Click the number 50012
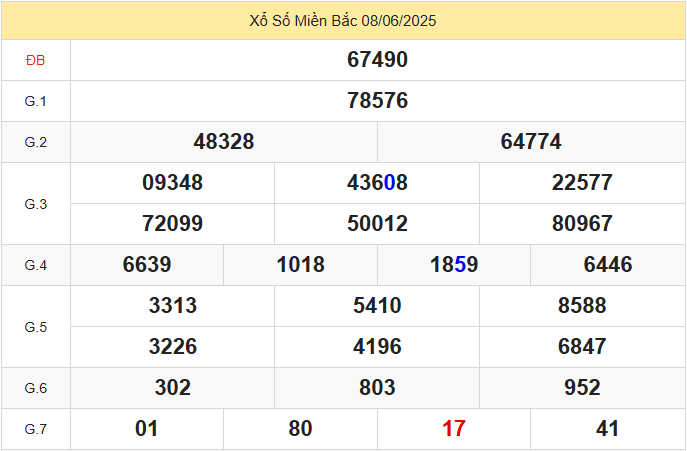The width and height of the screenshot is (687, 451). pyautogui.click(x=377, y=224)
